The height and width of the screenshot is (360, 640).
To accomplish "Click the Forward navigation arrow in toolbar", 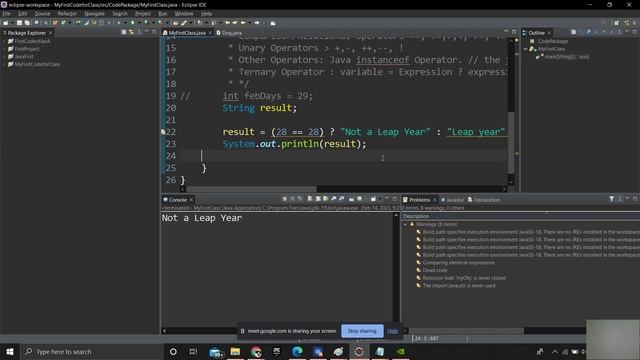I will [257, 23].
